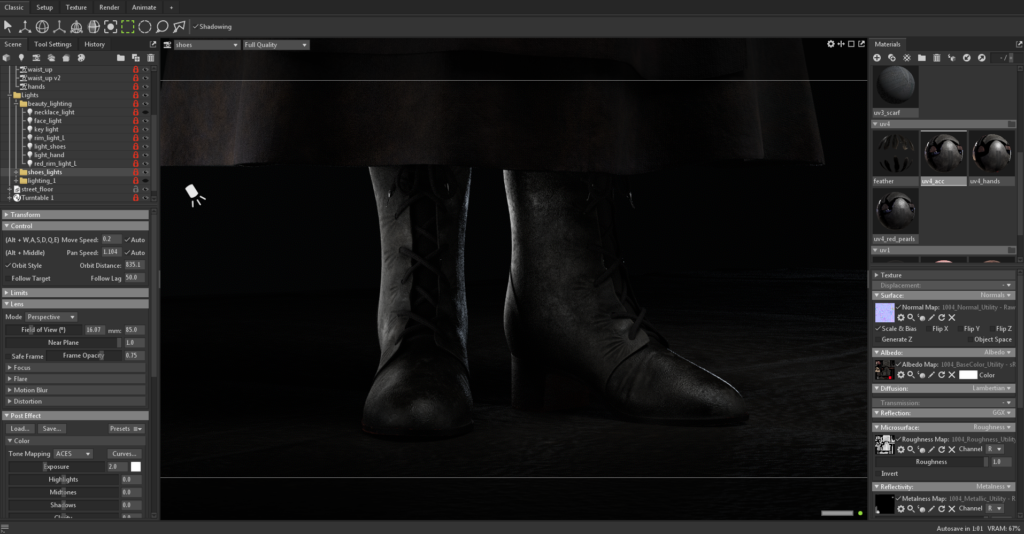Unlock the key light lock icon
Screen dimensions: 1024x534
click(136, 129)
